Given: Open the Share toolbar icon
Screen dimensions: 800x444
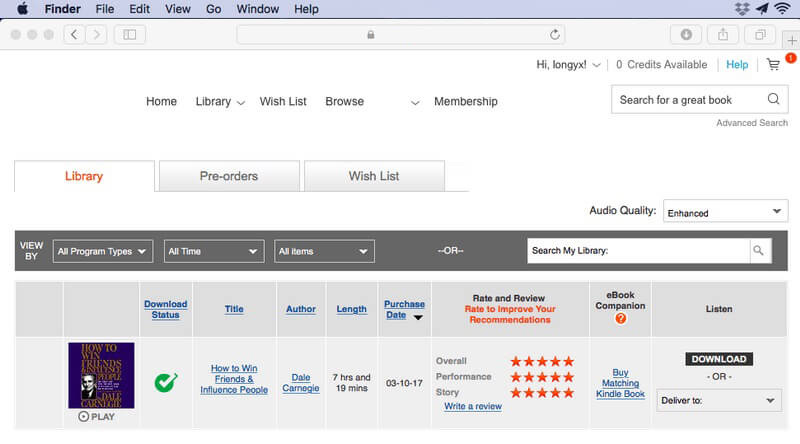Looking at the screenshot, I should pyautogui.click(x=723, y=35).
